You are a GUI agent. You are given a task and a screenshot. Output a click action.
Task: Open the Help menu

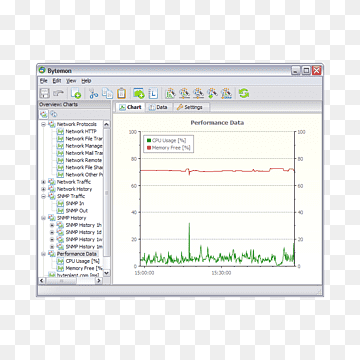point(86,81)
